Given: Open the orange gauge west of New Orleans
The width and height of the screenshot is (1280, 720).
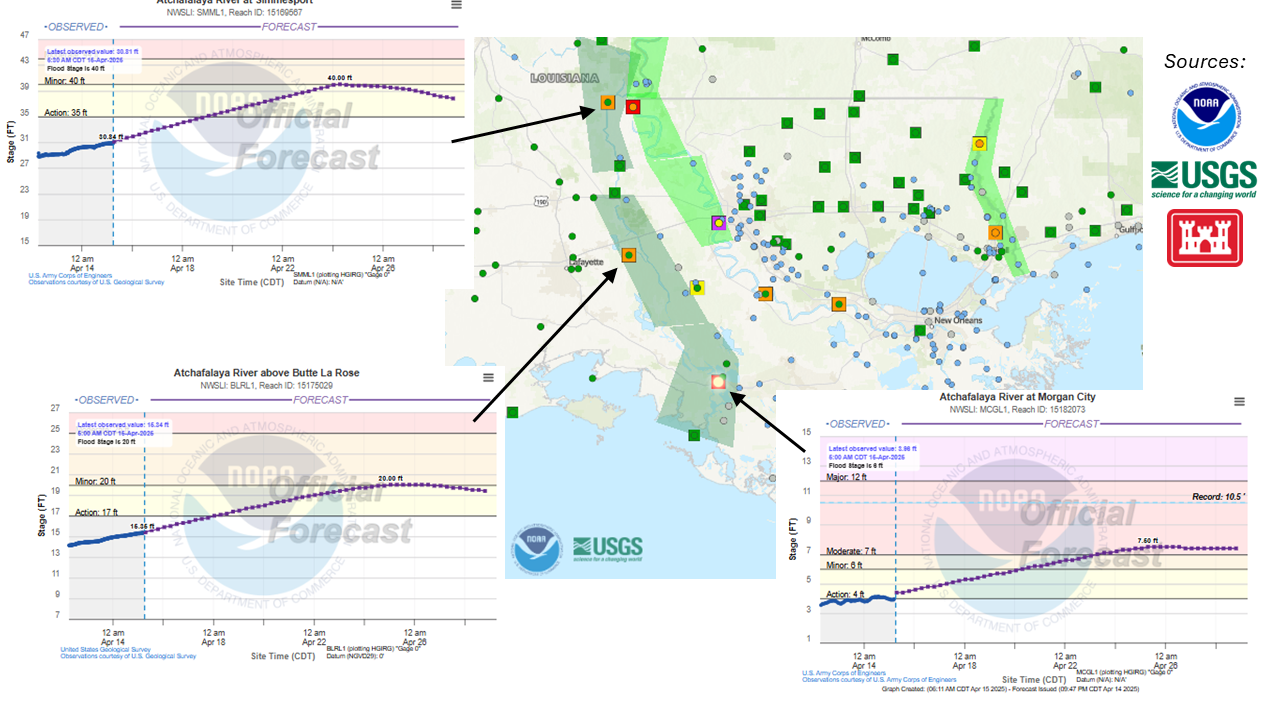Looking at the screenshot, I should 838,302.
